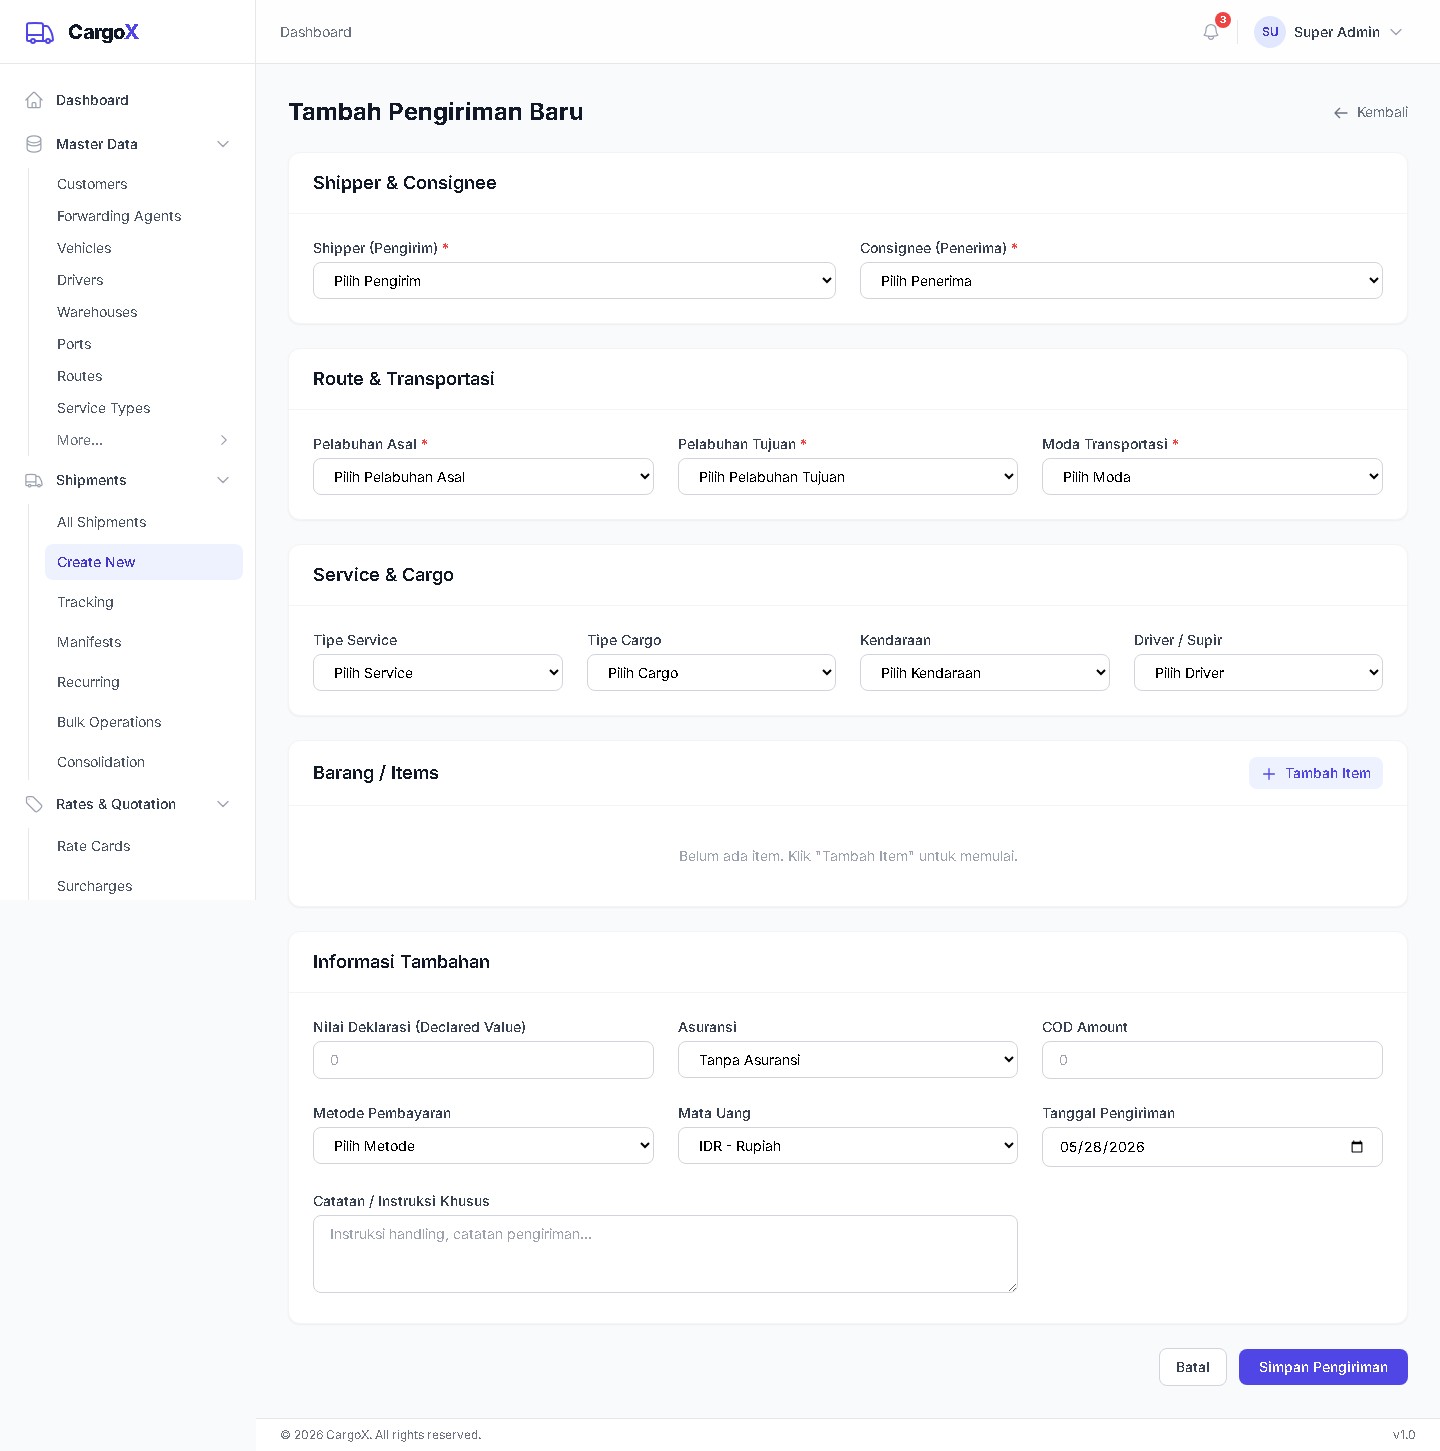Click the Shipments truck icon in sidebar
The image size is (1440, 1451).
point(34,480)
